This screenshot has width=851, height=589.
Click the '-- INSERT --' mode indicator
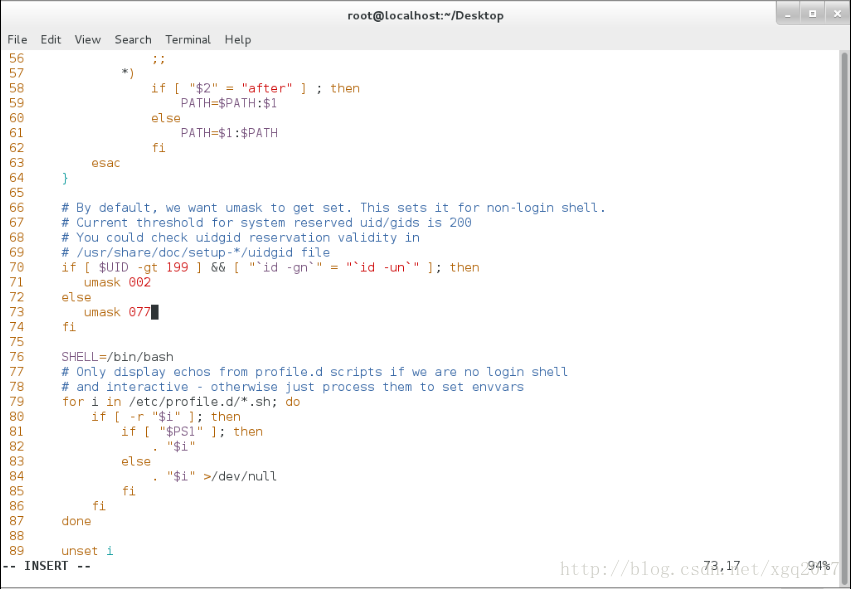tap(47, 566)
